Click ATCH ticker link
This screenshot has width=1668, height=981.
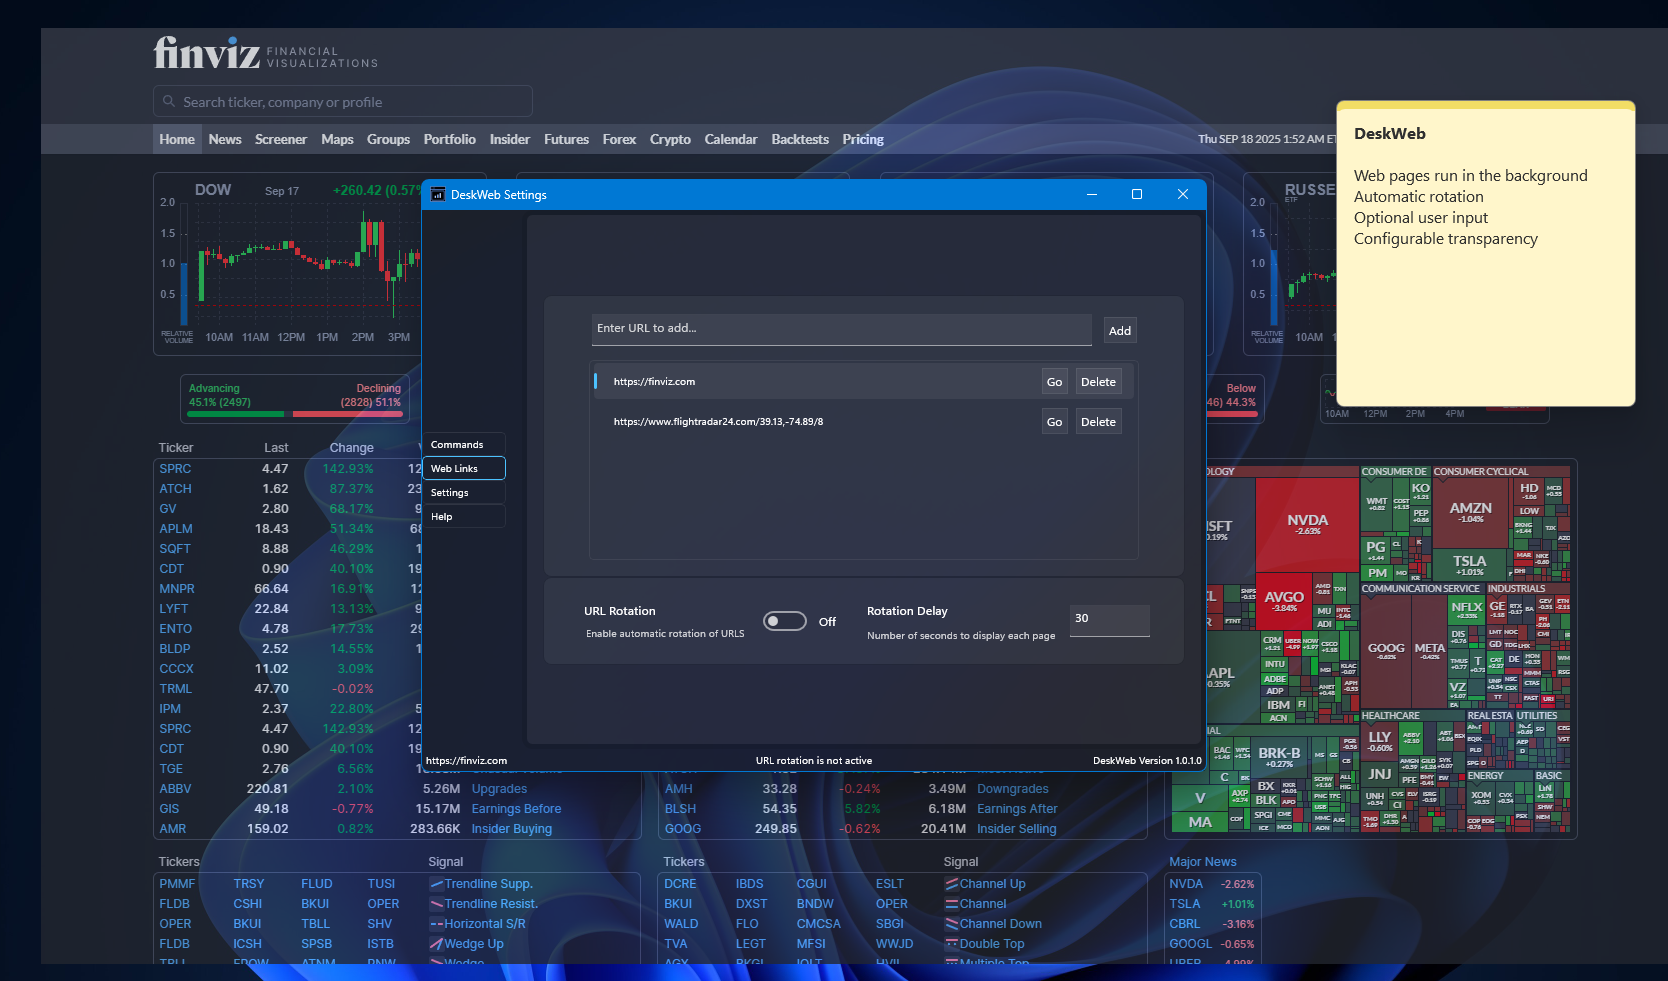[x=175, y=489]
